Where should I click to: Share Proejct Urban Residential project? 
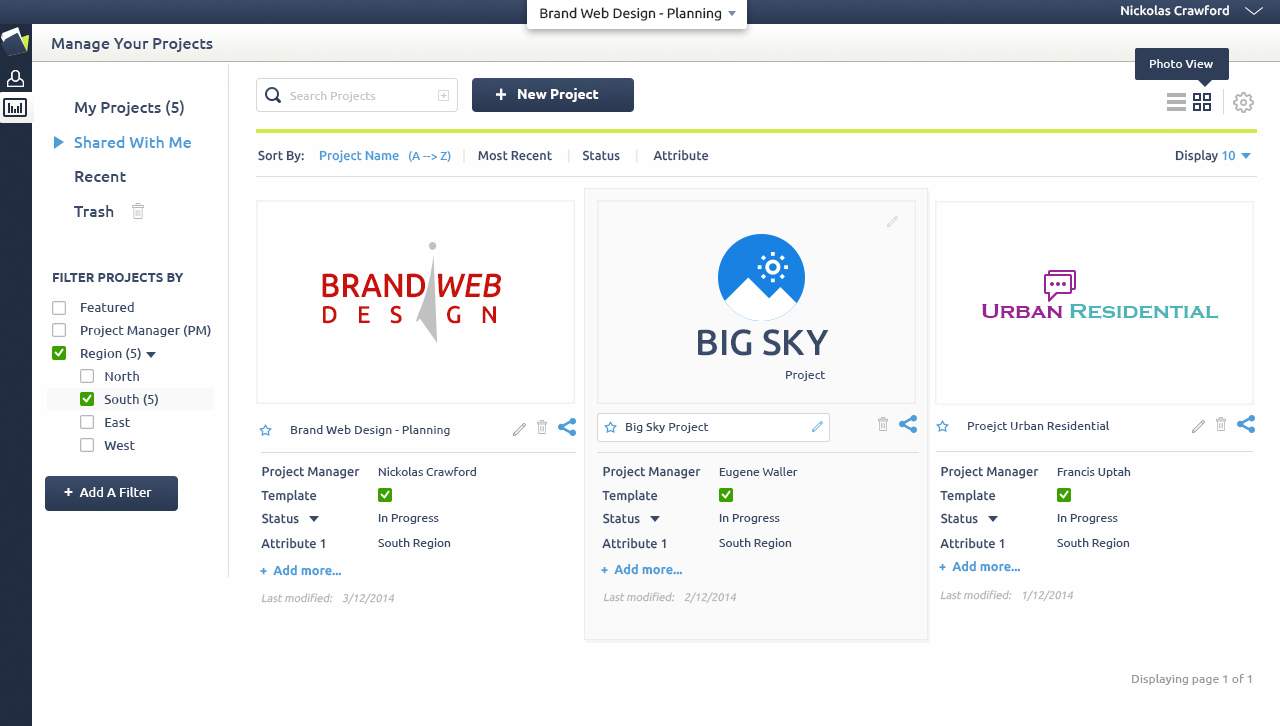click(x=1246, y=424)
